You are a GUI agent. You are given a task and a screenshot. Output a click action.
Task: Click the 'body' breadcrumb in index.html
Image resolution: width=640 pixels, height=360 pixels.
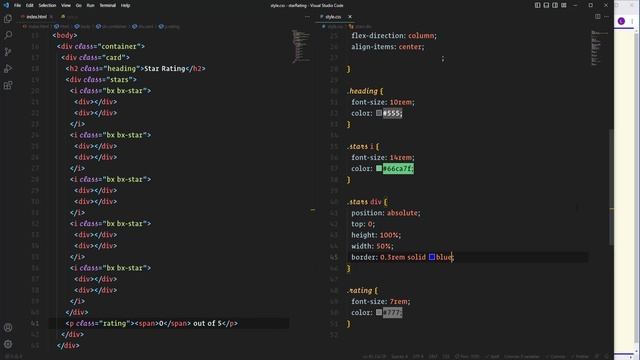(82, 27)
